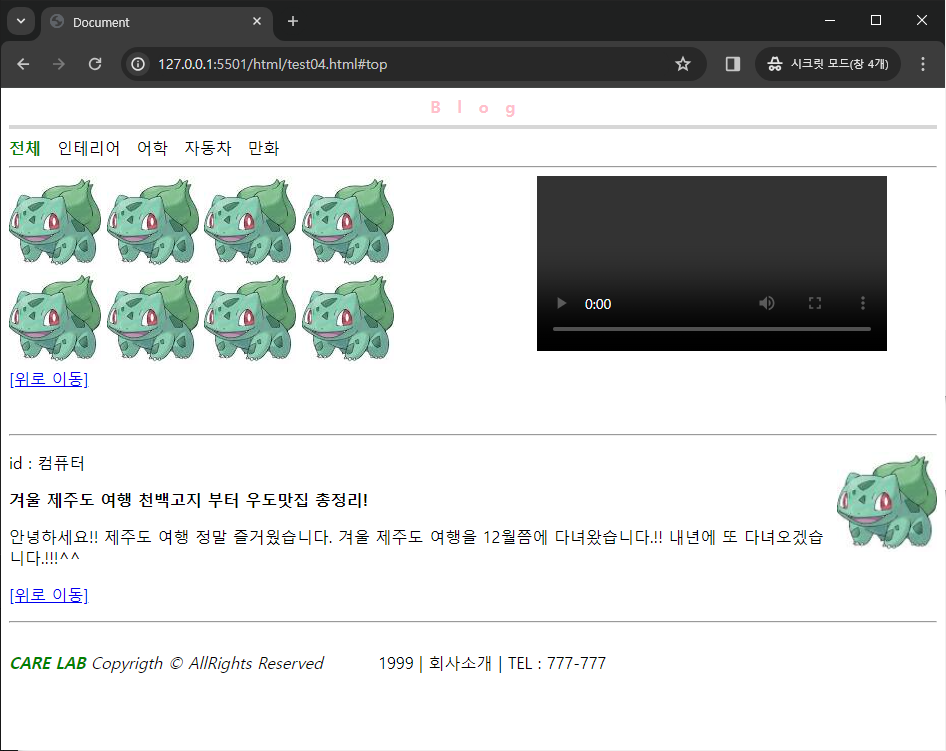This screenshot has width=946, height=751.
Task: Select the 만화 menu item
Action: point(264,148)
